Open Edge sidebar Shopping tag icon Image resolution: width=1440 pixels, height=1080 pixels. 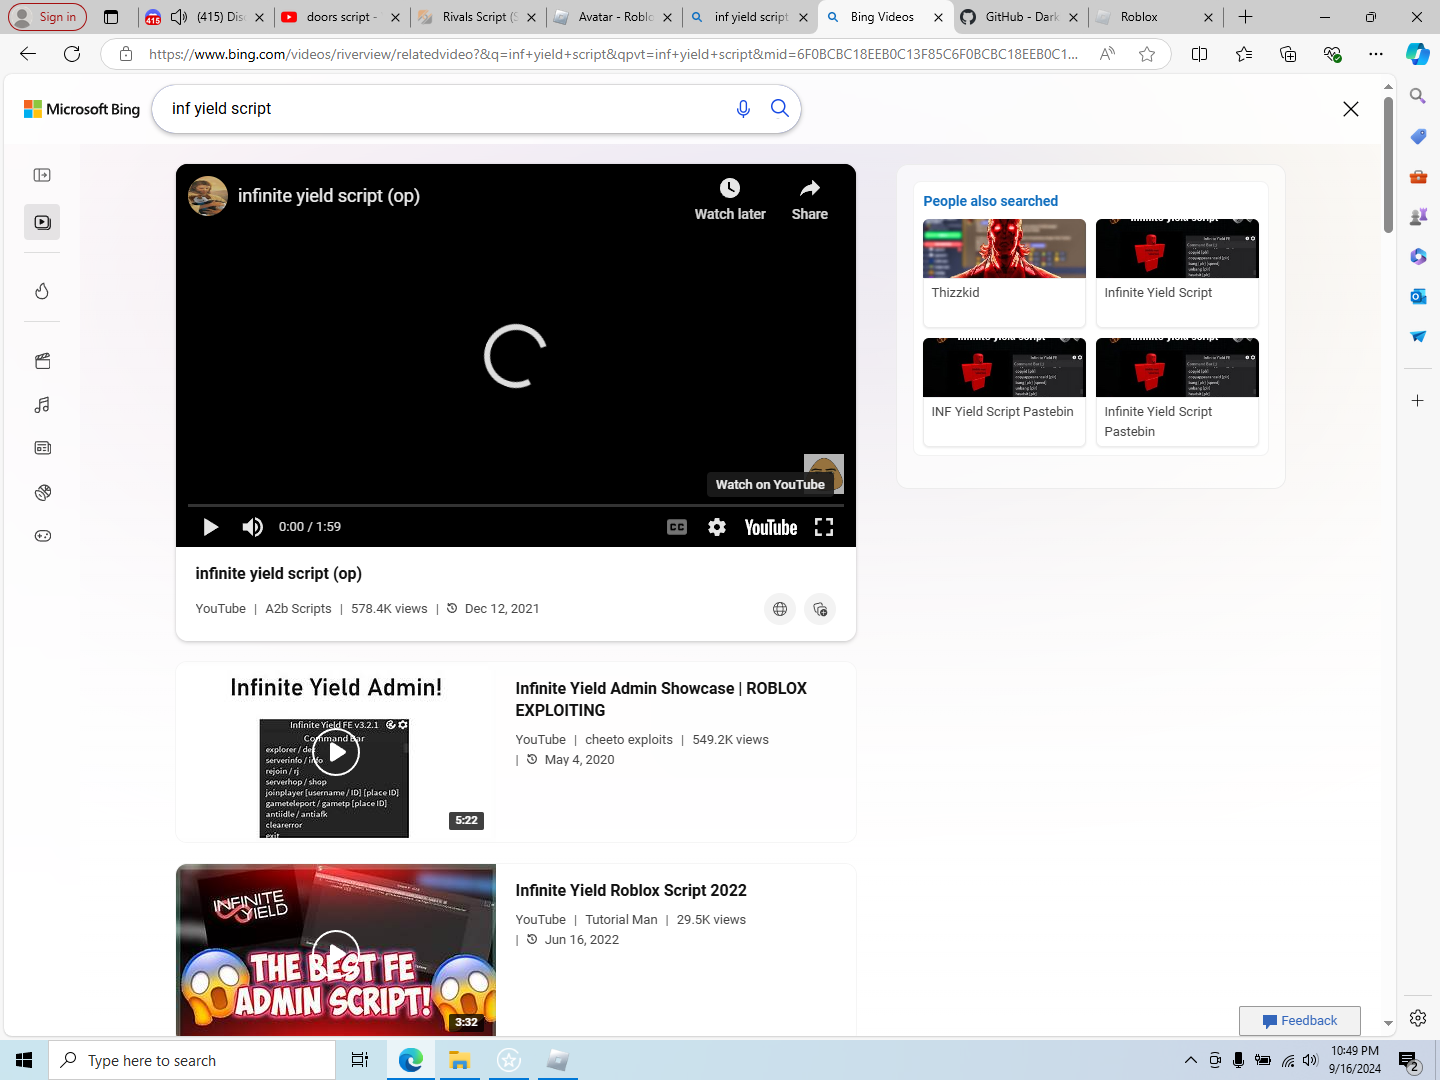[x=1418, y=136]
